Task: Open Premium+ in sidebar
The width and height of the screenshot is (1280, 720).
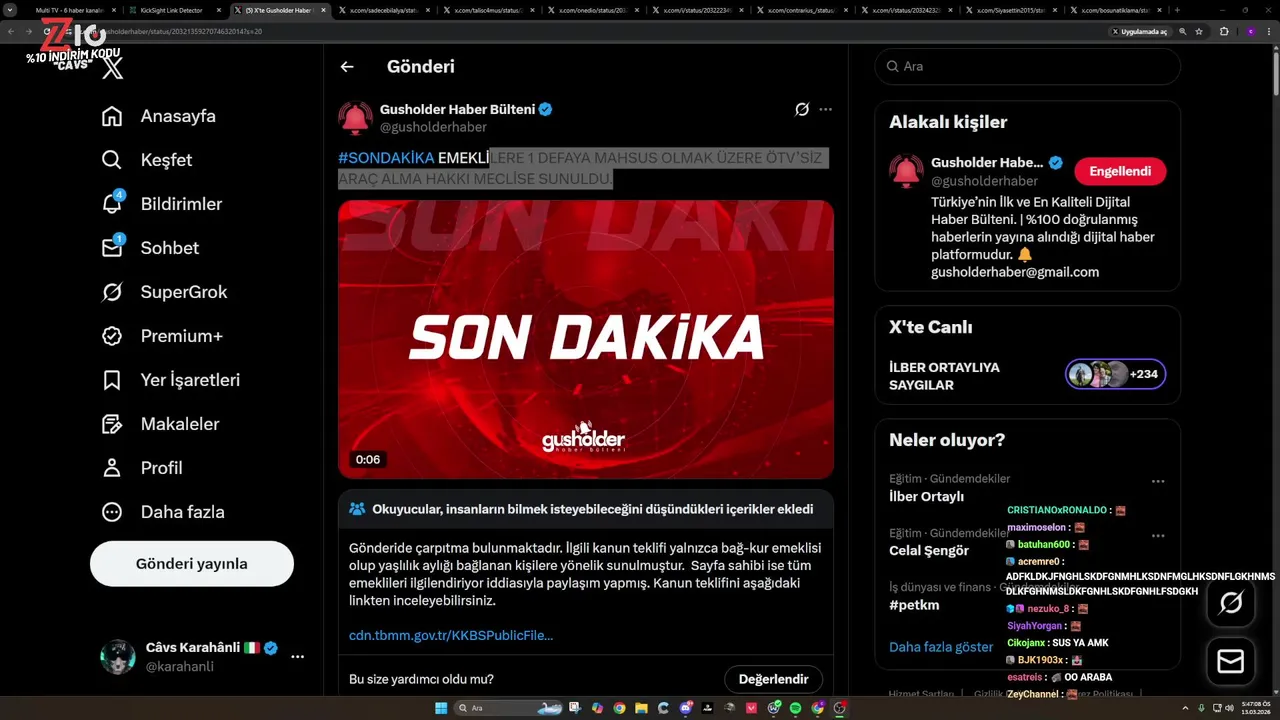Action: coord(162,336)
